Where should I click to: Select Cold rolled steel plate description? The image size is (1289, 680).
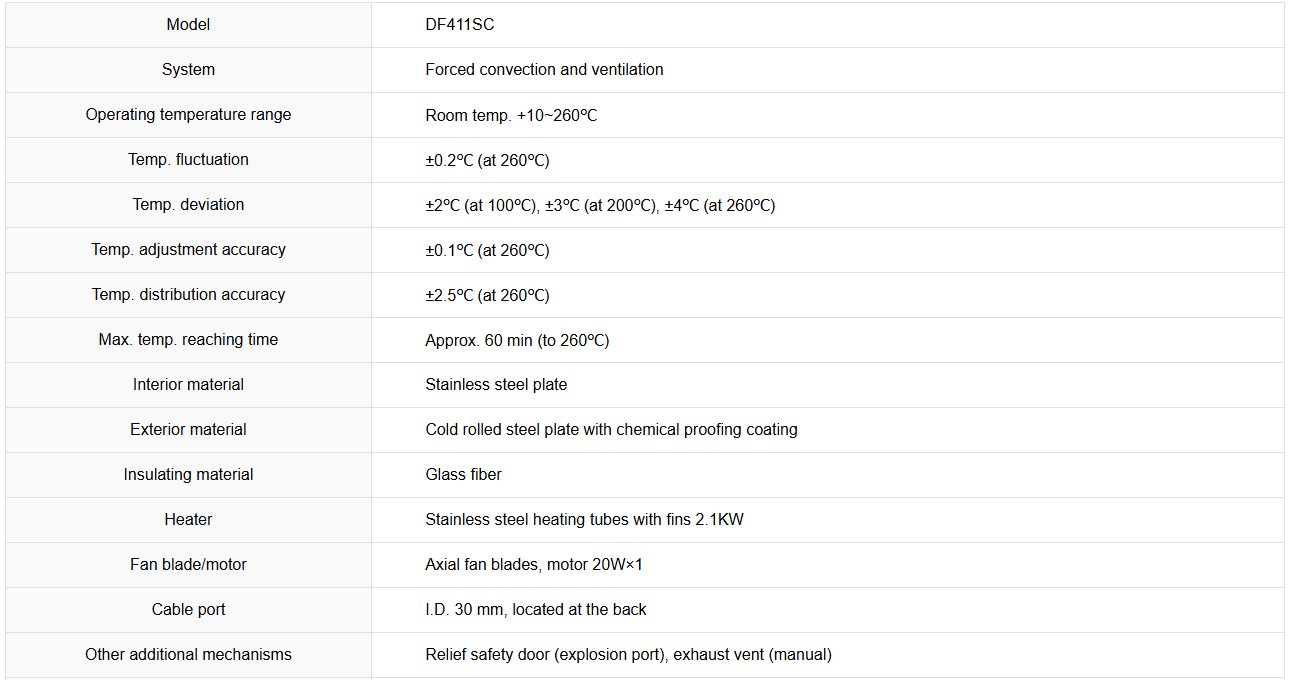click(611, 430)
